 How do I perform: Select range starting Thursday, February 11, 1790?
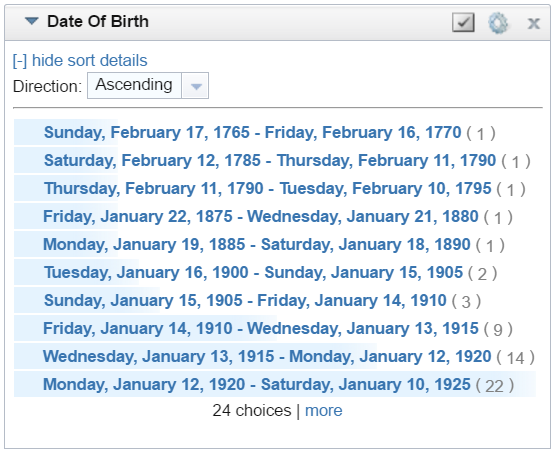click(x=267, y=188)
